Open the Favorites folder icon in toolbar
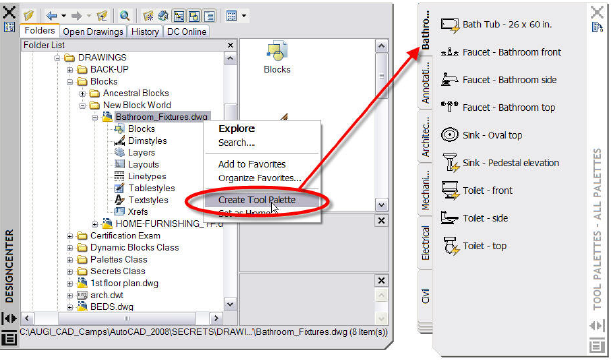612x360 pixels. 148,16
